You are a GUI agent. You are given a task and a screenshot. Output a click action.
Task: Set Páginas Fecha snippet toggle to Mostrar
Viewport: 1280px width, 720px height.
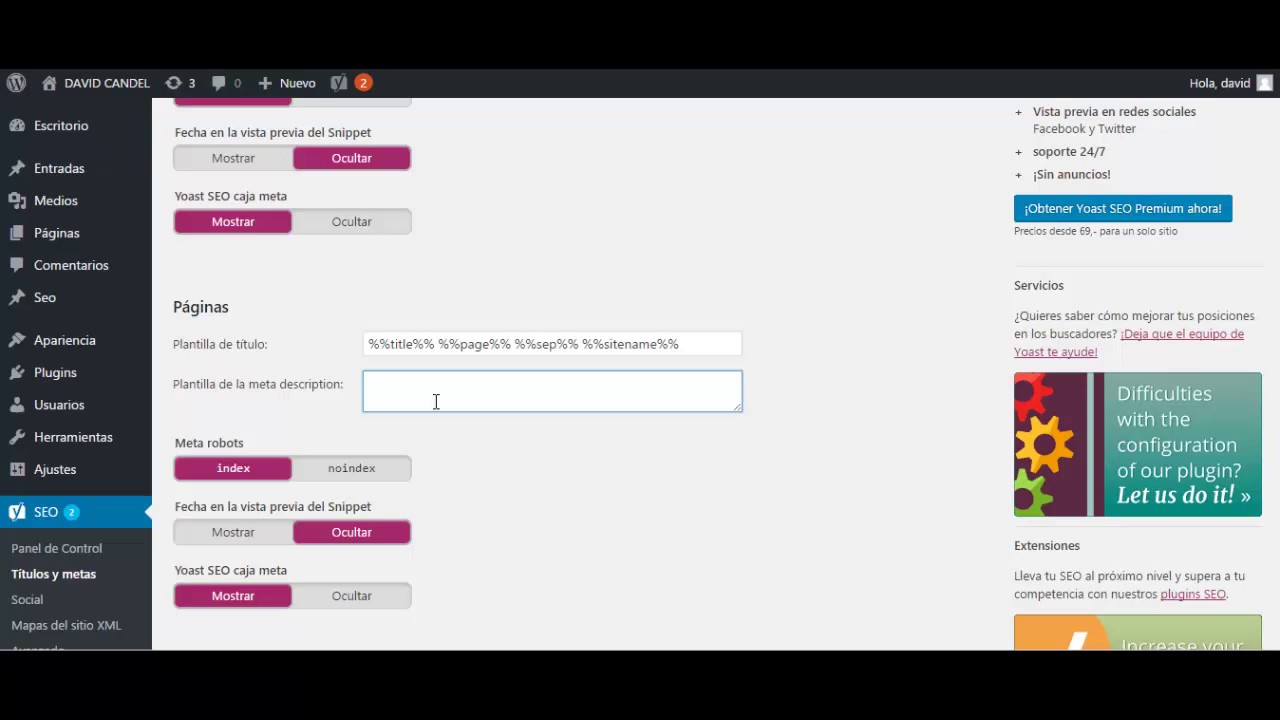tap(233, 532)
